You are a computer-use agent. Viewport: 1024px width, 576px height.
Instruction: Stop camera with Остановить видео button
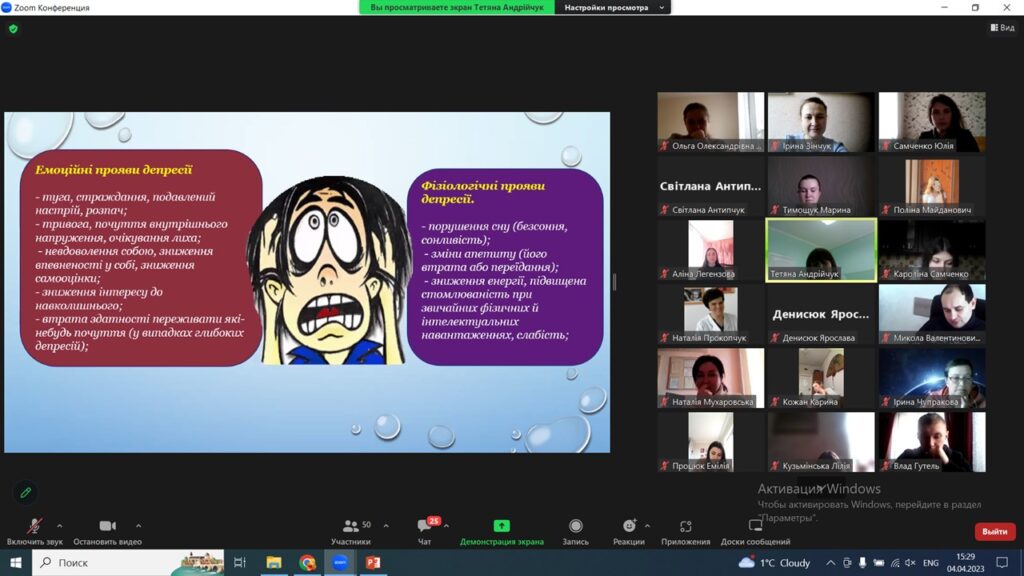coord(107,527)
